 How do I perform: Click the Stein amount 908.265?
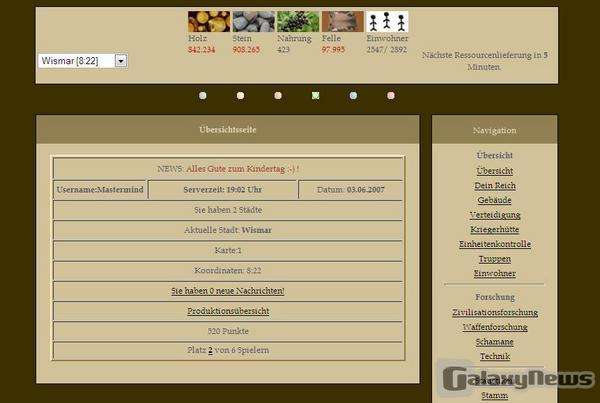pyautogui.click(x=246, y=50)
